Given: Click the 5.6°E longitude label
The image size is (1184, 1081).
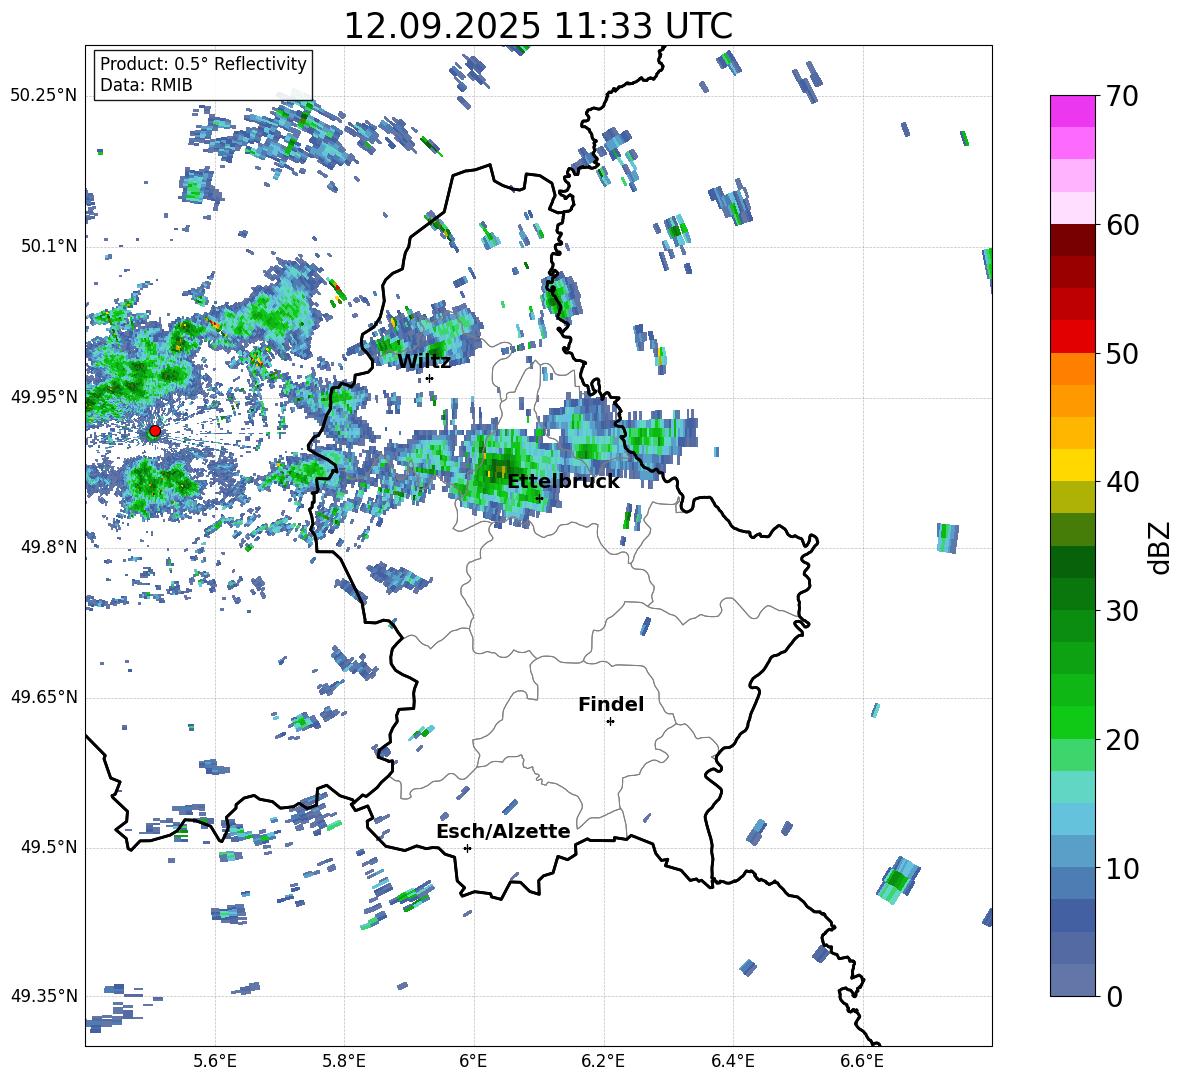Looking at the screenshot, I should coord(215,1061).
